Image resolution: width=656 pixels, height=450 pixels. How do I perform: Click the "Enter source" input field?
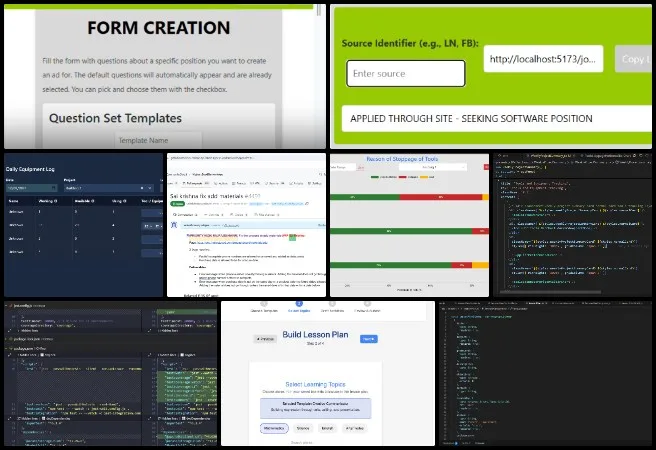(405, 73)
